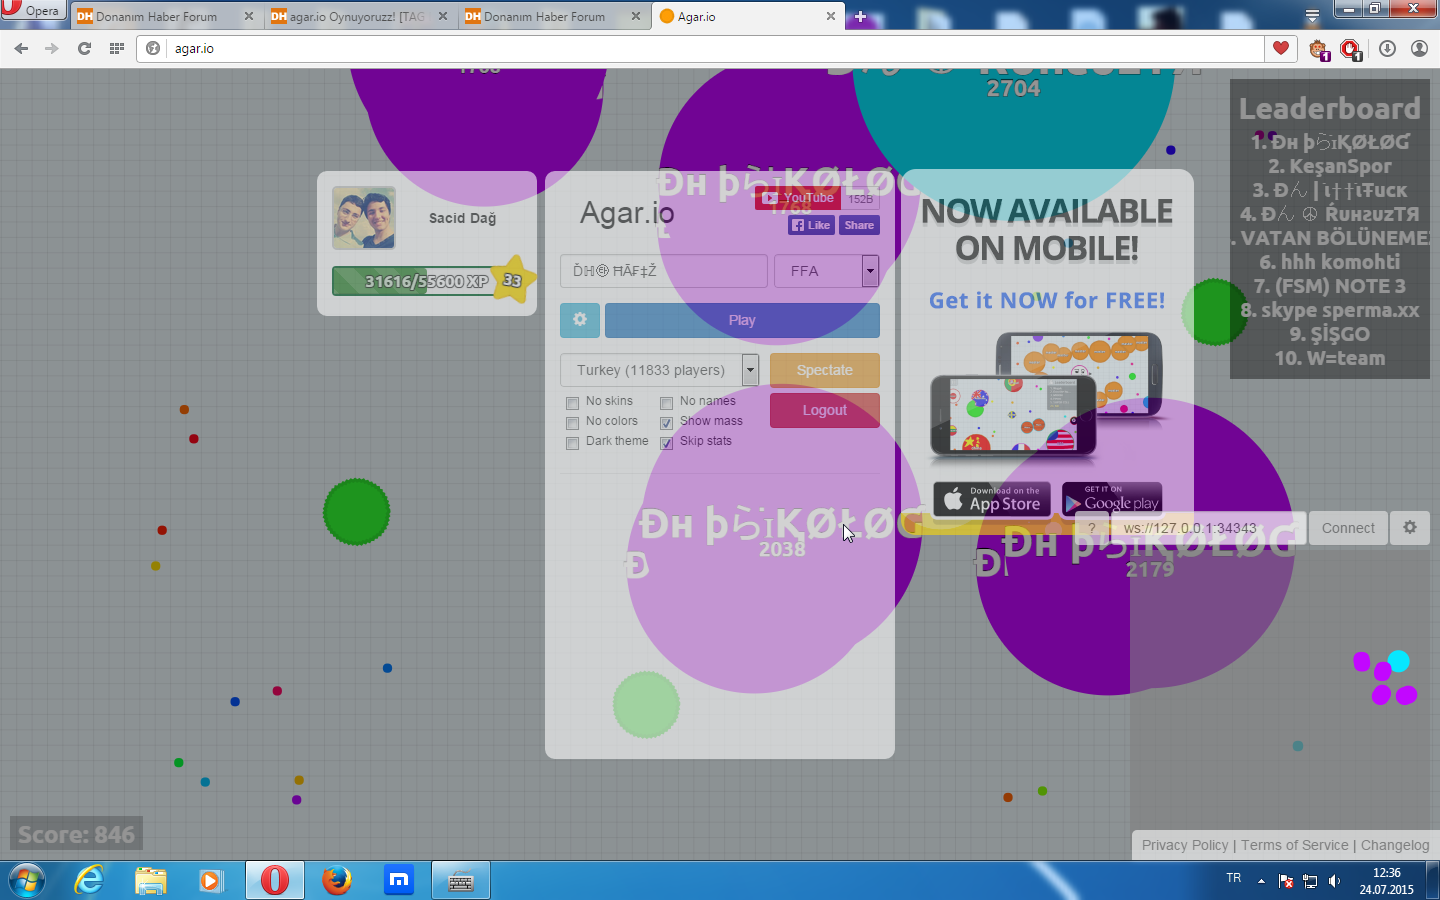The image size is (1440, 900).
Task: Open the tab menu stacked-lines icon
Action: coord(1312,16)
